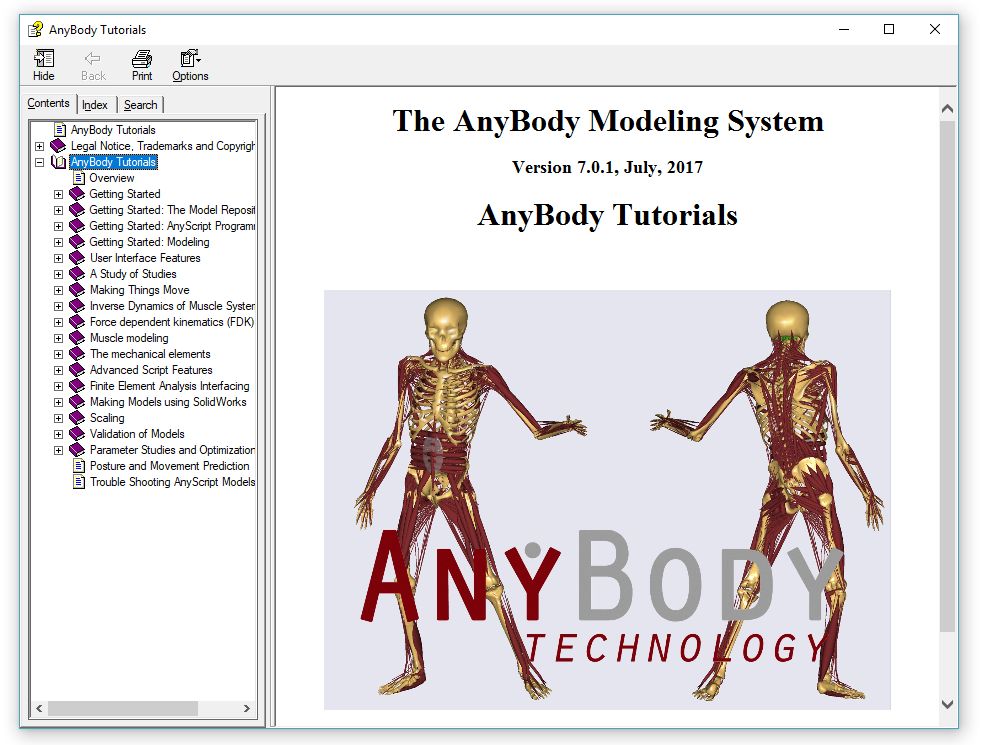
Task: Expand the Legal Notice, Trademarks node
Action: point(39,146)
